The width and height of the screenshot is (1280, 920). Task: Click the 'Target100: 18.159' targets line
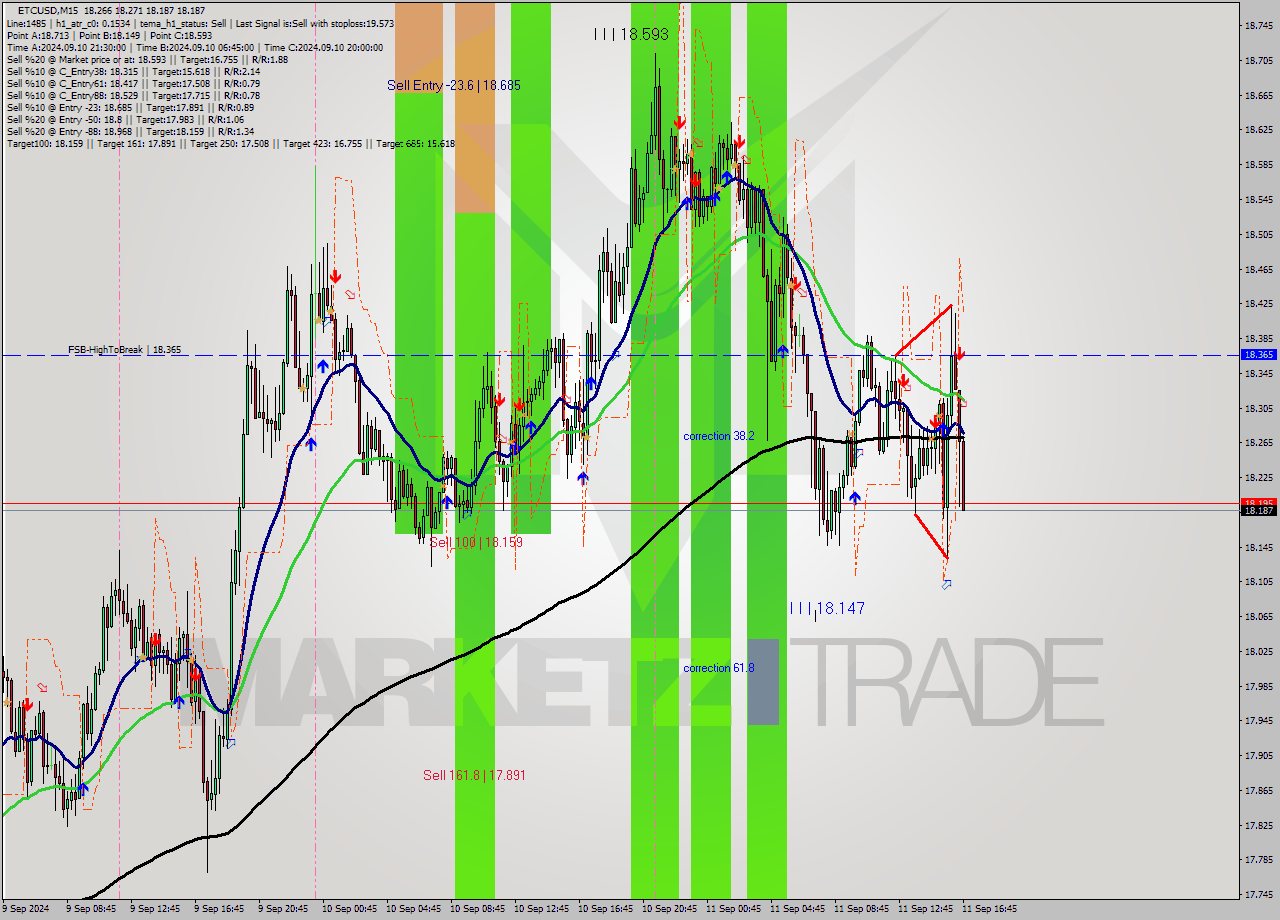pos(231,143)
